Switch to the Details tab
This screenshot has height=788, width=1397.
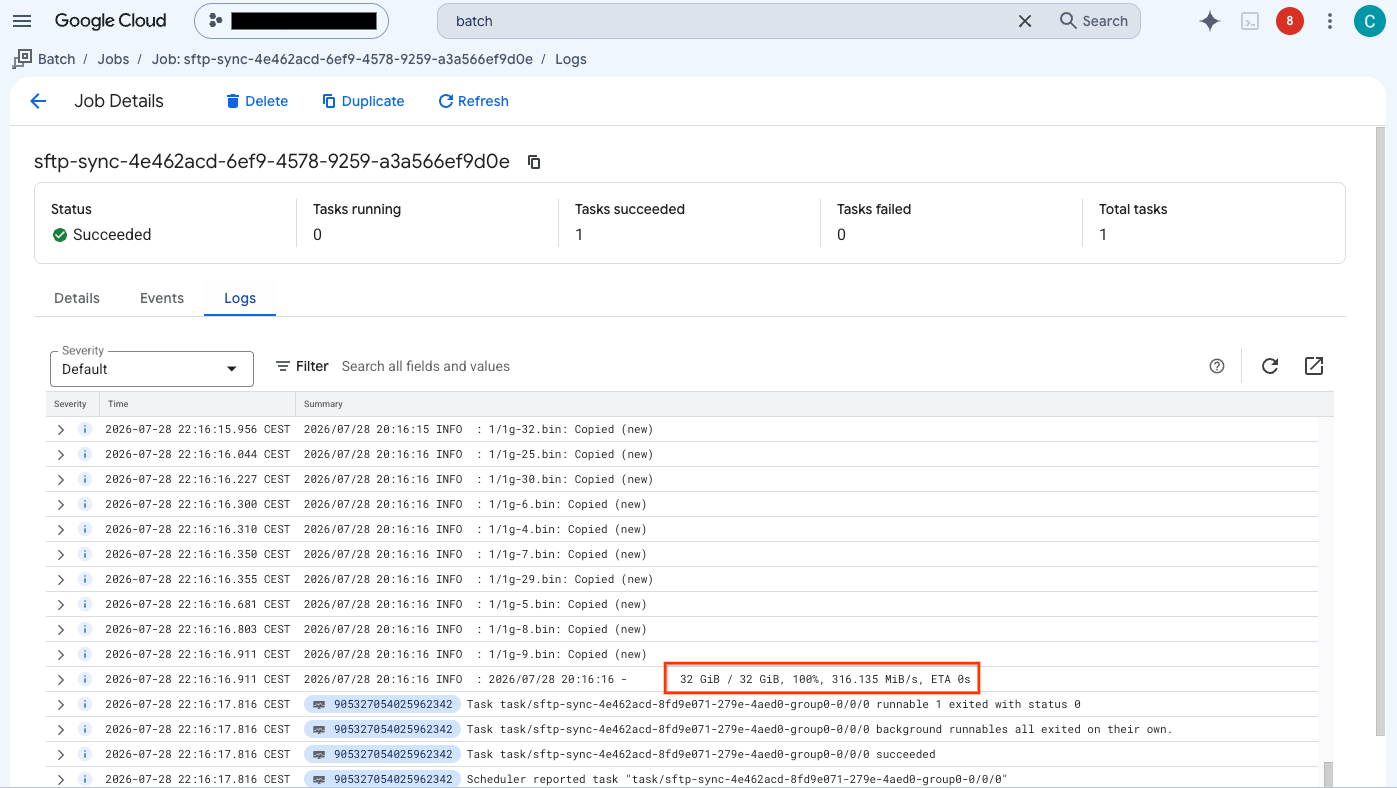[x=77, y=298]
